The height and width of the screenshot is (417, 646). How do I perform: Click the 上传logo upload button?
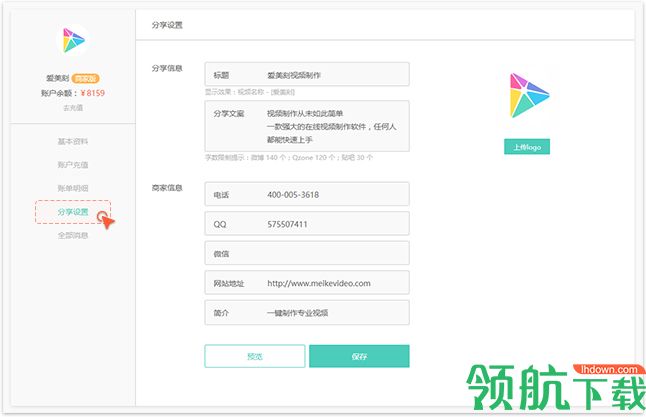(527, 147)
